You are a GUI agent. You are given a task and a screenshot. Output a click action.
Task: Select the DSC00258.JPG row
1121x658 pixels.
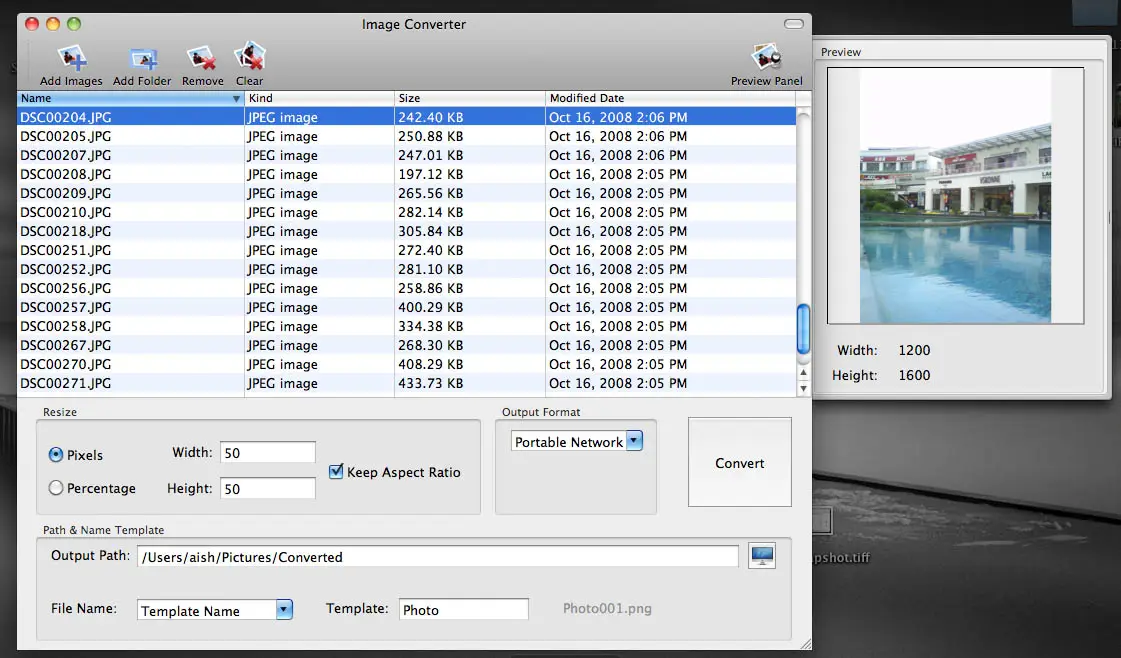pos(406,326)
